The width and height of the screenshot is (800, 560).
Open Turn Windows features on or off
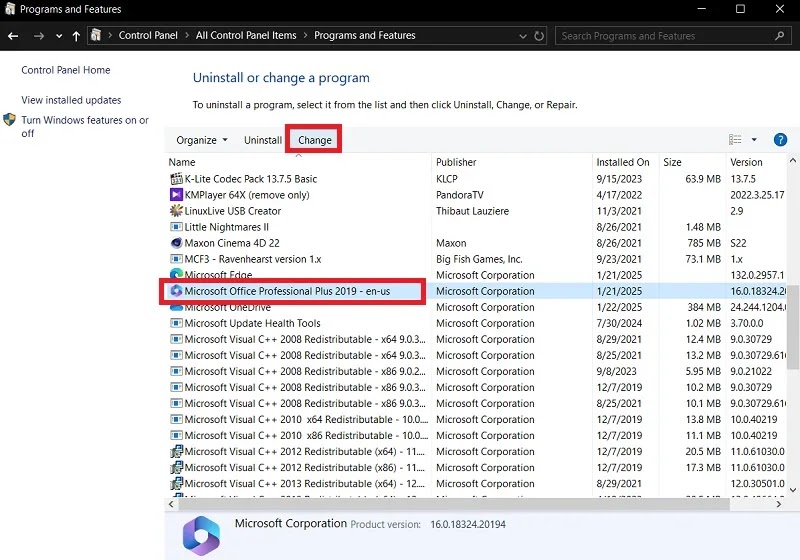pyautogui.click(x=85, y=126)
